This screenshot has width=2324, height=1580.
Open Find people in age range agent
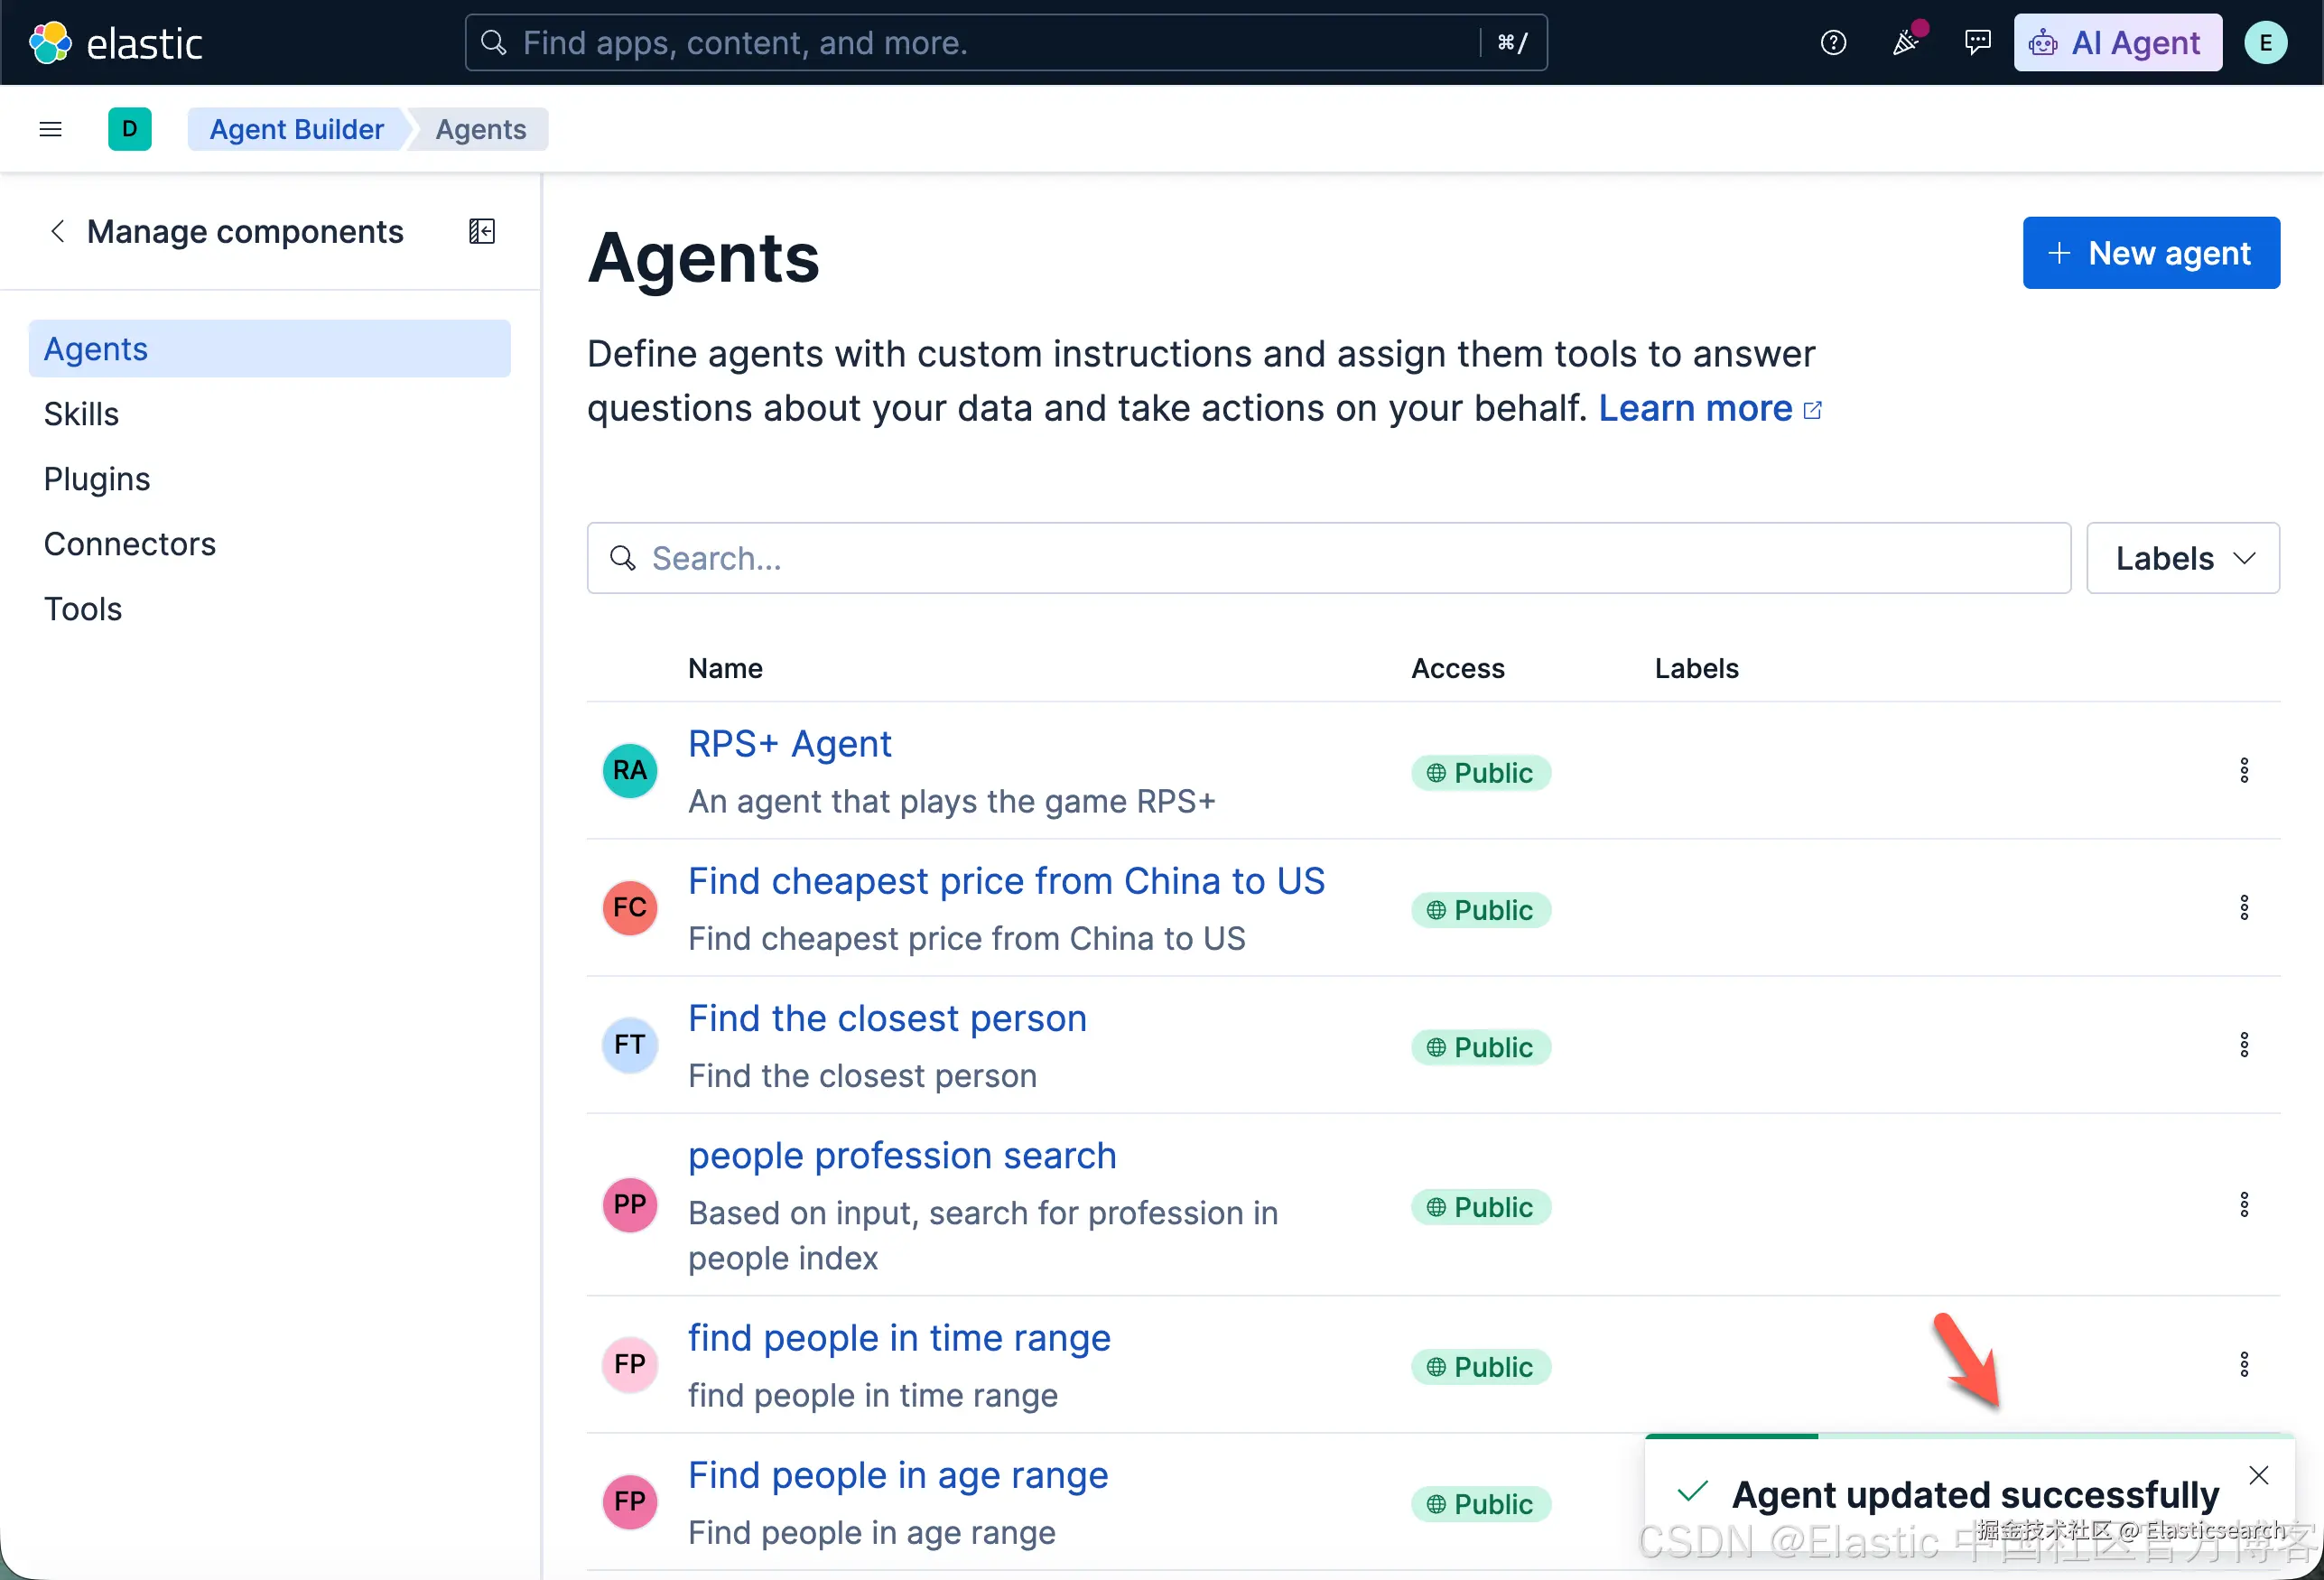tap(898, 1475)
